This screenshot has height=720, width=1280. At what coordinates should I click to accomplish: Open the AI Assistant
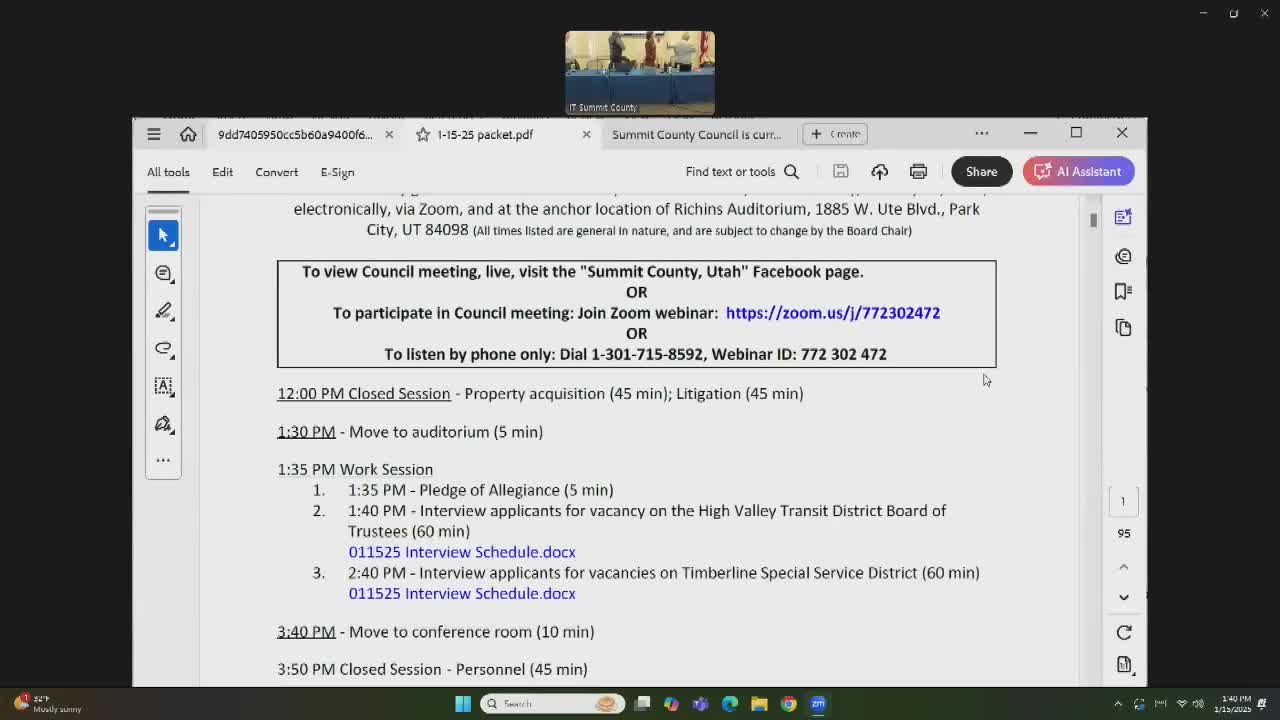click(x=1078, y=172)
